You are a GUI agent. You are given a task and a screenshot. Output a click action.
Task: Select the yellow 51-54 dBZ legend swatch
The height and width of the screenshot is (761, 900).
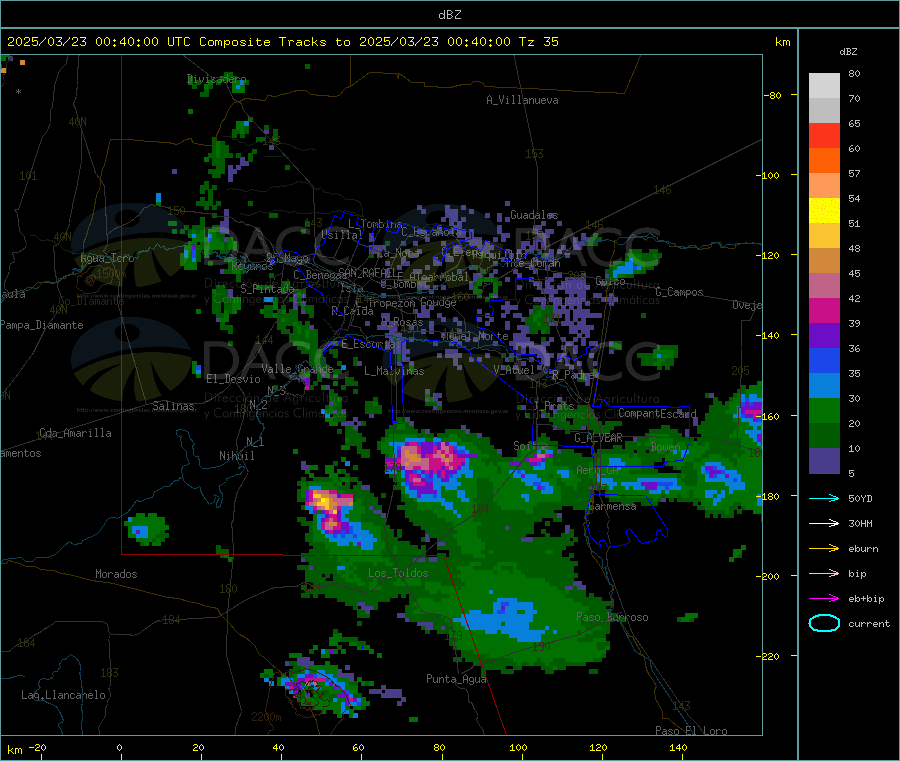[x=824, y=211]
